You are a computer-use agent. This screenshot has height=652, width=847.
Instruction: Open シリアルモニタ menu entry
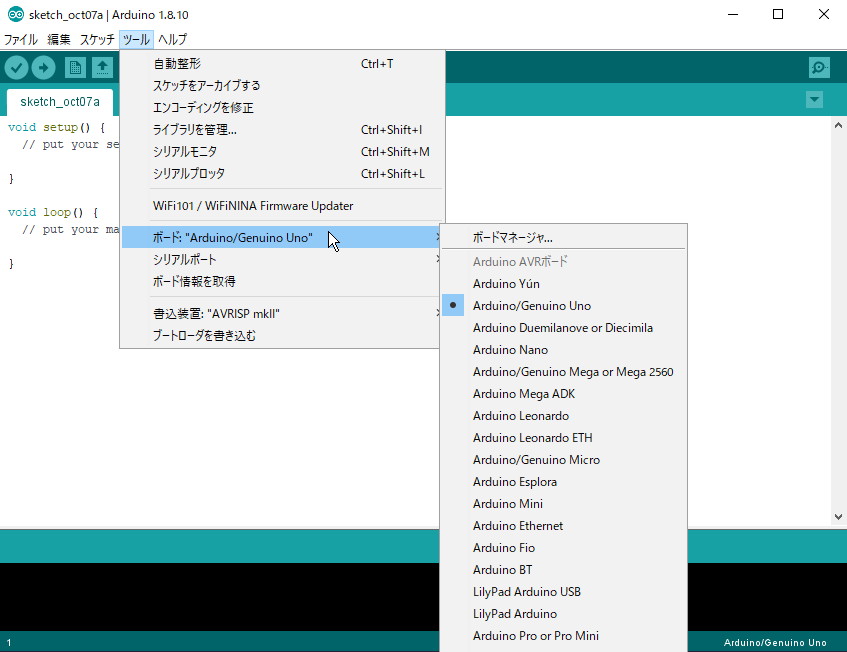pyautogui.click(x=282, y=152)
